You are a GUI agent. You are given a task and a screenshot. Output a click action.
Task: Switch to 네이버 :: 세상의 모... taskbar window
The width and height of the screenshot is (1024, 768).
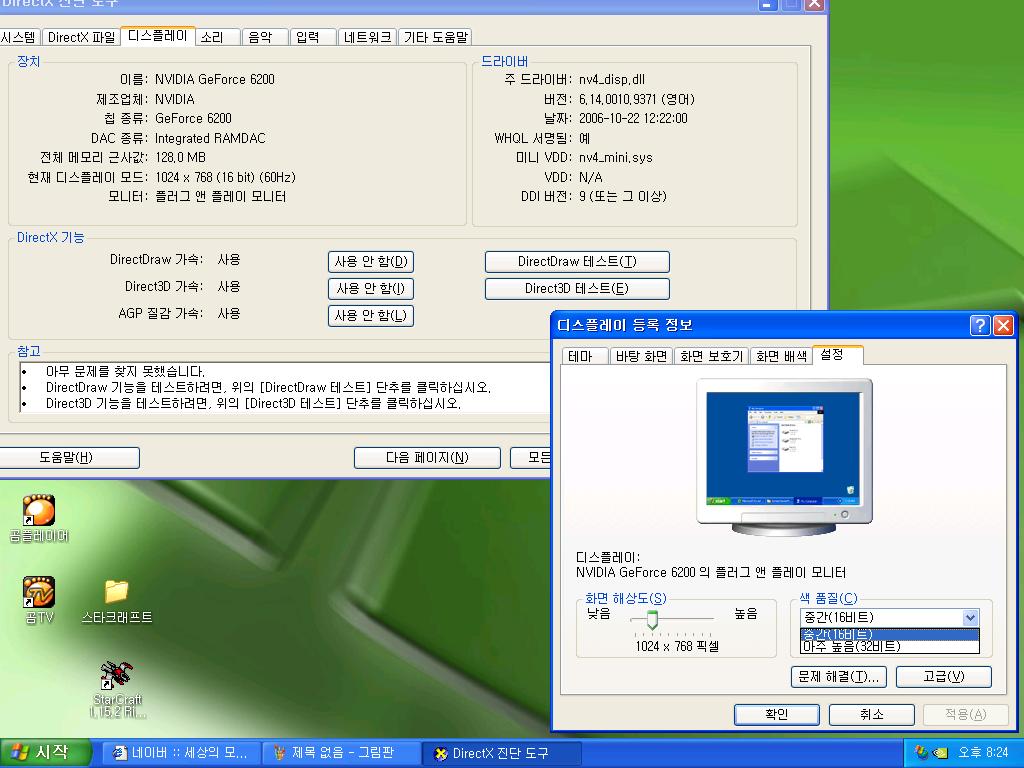pyautogui.click(x=181, y=753)
